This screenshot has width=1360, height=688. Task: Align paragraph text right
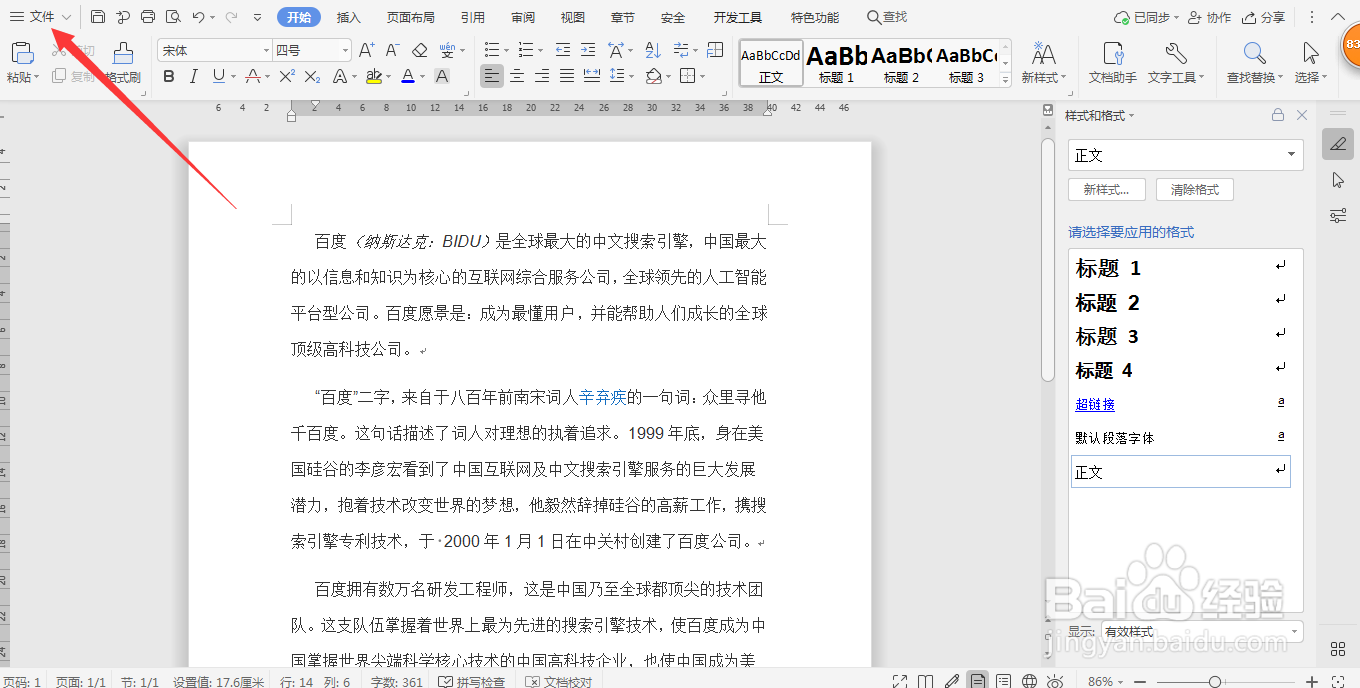tap(542, 76)
